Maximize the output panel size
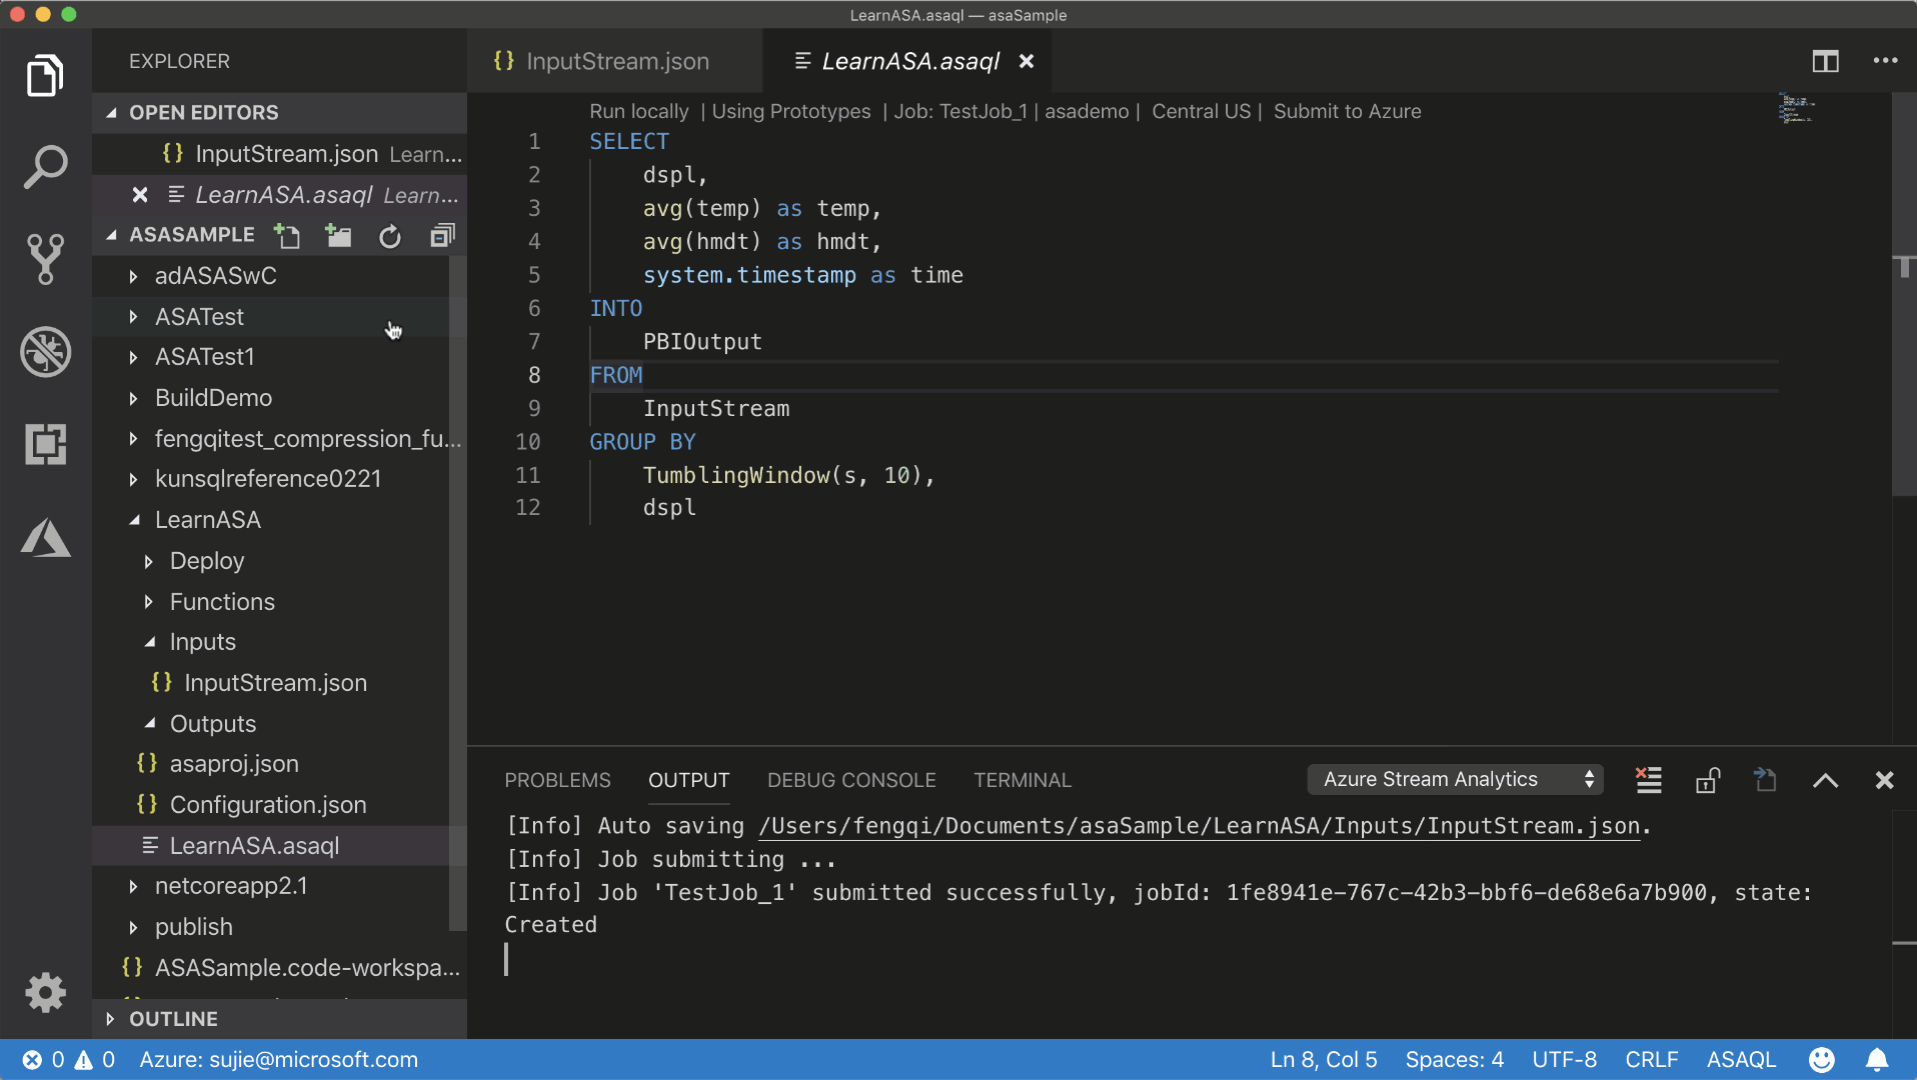 click(x=1825, y=780)
